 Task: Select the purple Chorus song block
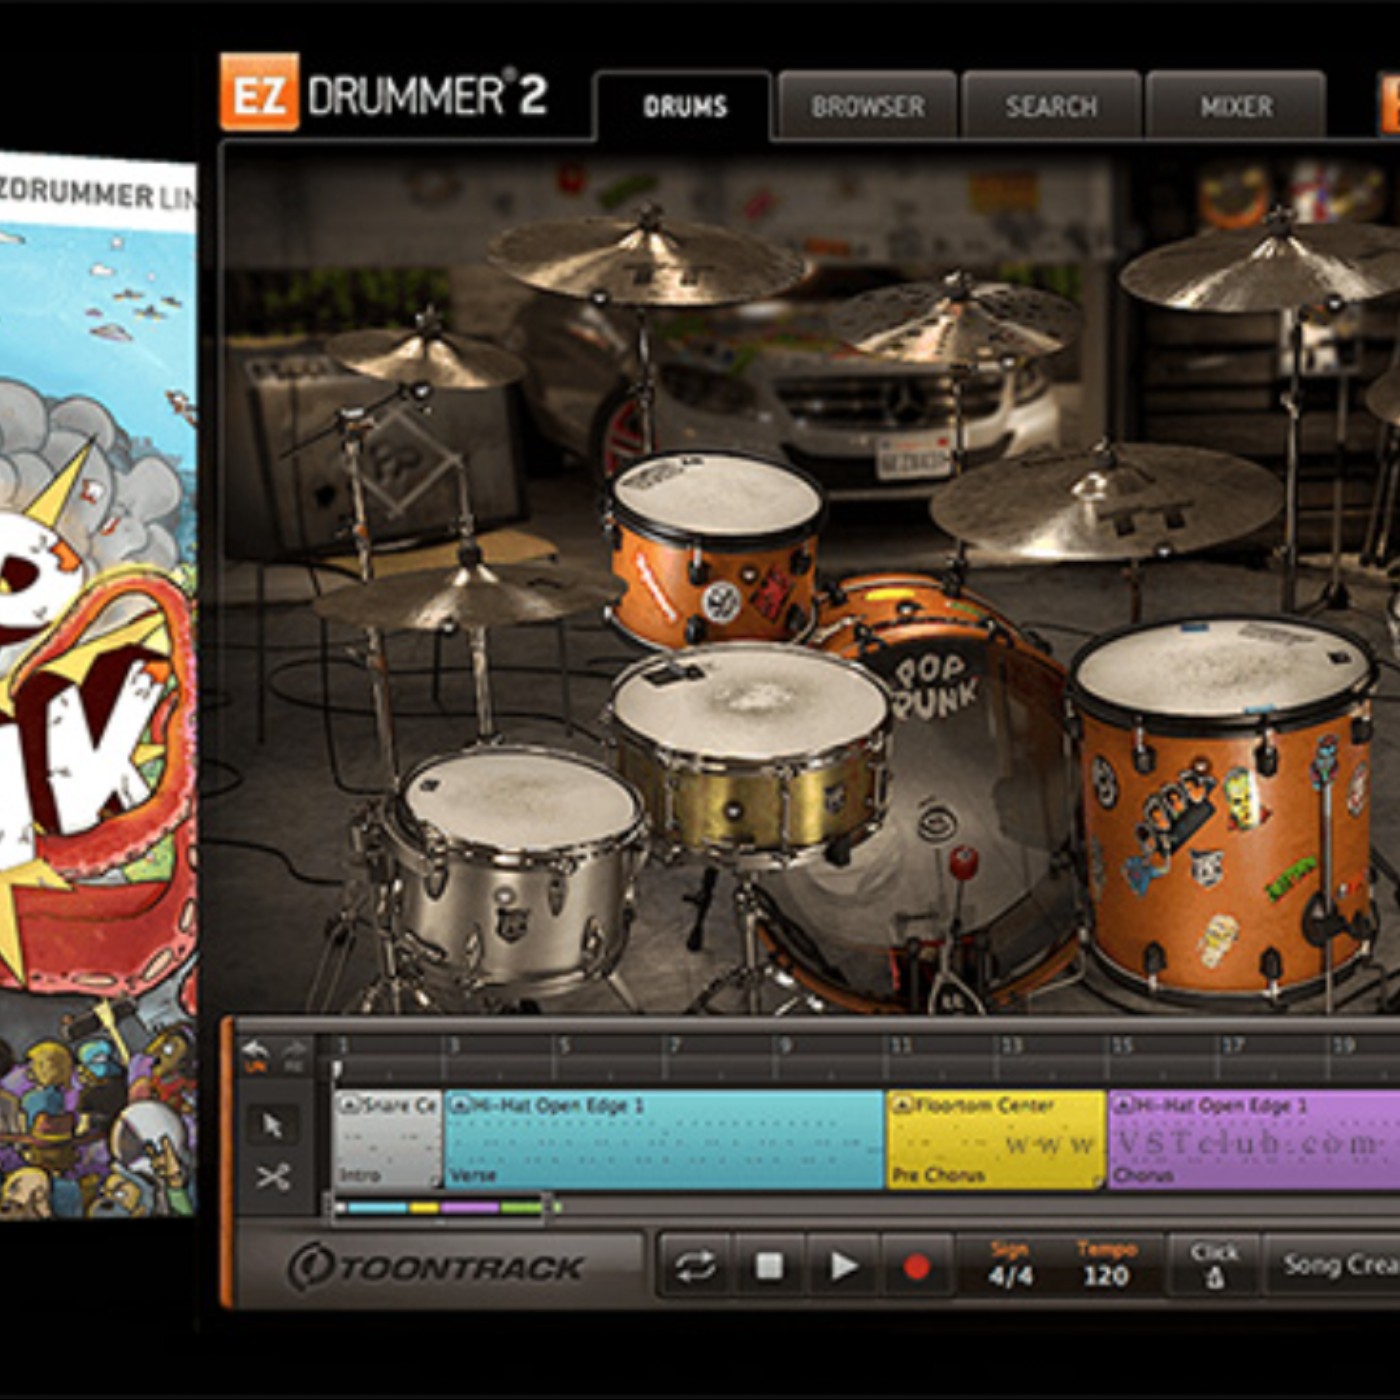point(1254,1139)
